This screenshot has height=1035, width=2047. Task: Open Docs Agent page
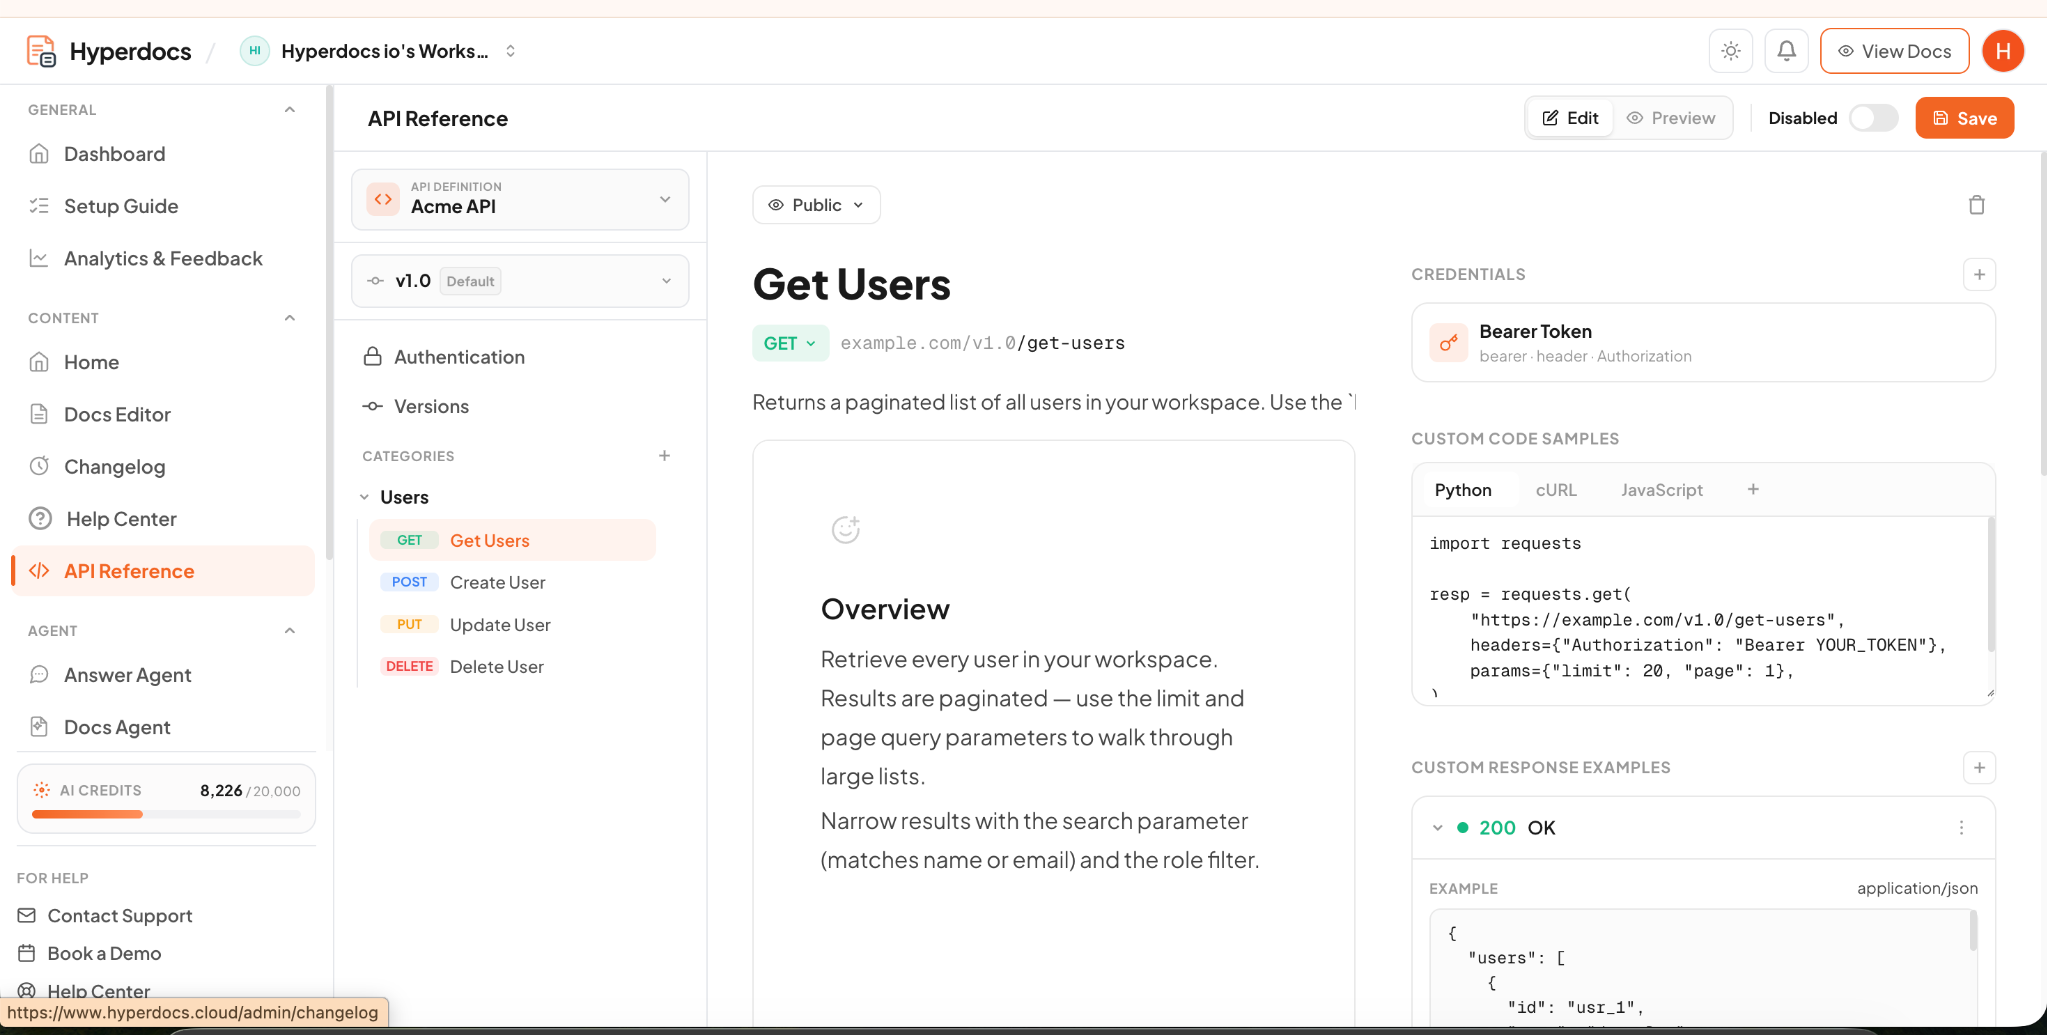click(165, 727)
